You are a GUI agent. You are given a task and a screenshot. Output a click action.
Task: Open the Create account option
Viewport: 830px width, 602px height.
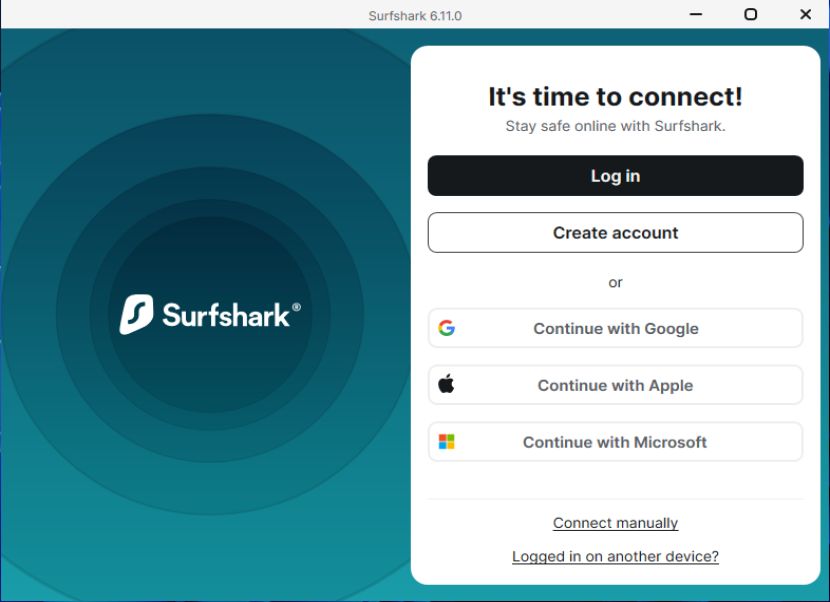point(615,232)
